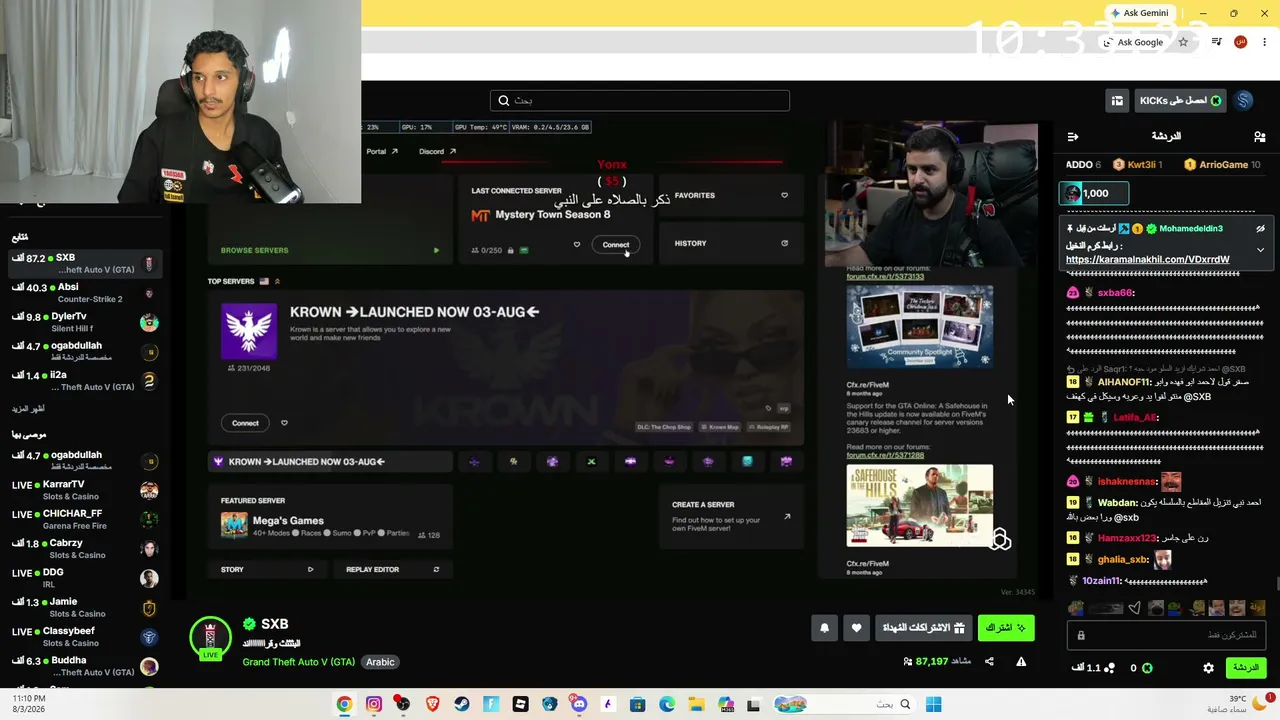This screenshot has height=720, width=1280.
Task: Open the Grand Theft Auto V (GTA) category link
Action: pyautogui.click(x=298, y=662)
